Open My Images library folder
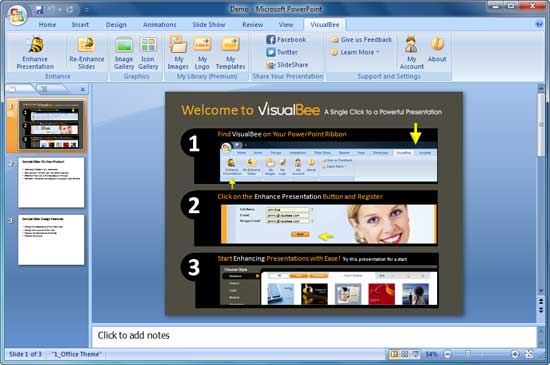The height and width of the screenshot is (365, 550). click(178, 53)
